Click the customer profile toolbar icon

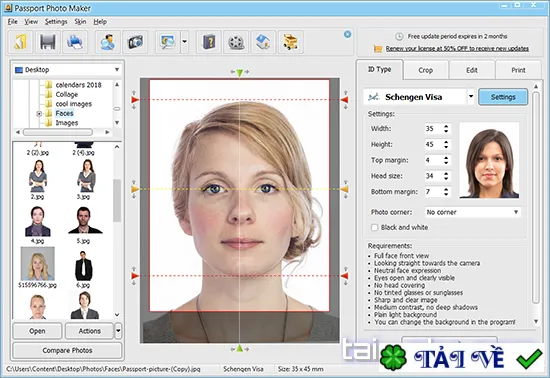tap(108, 42)
